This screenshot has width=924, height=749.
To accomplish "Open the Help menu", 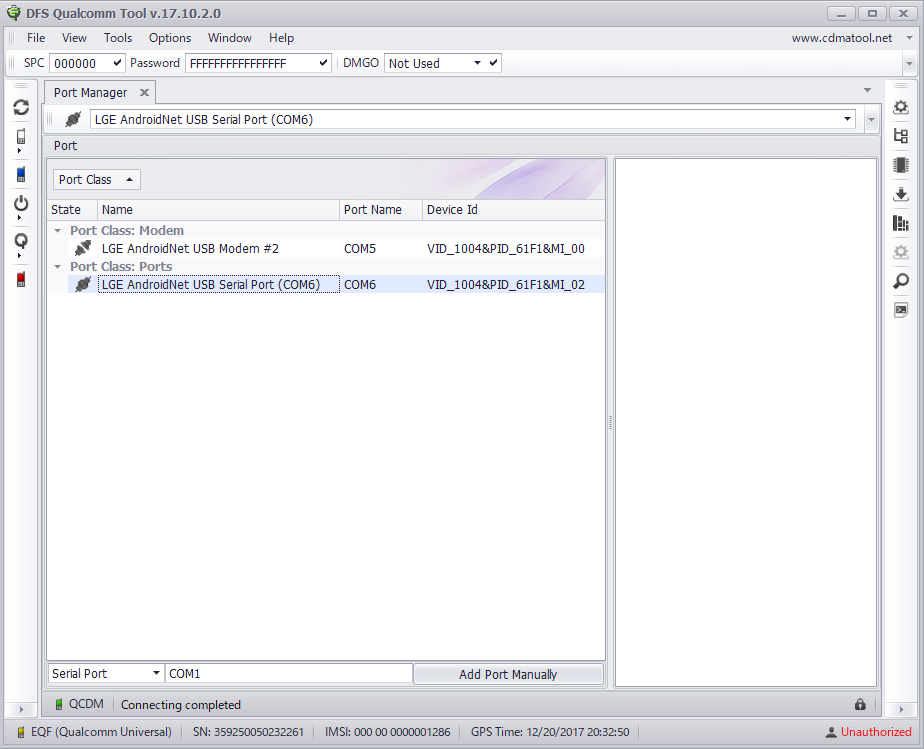I will click(282, 38).
